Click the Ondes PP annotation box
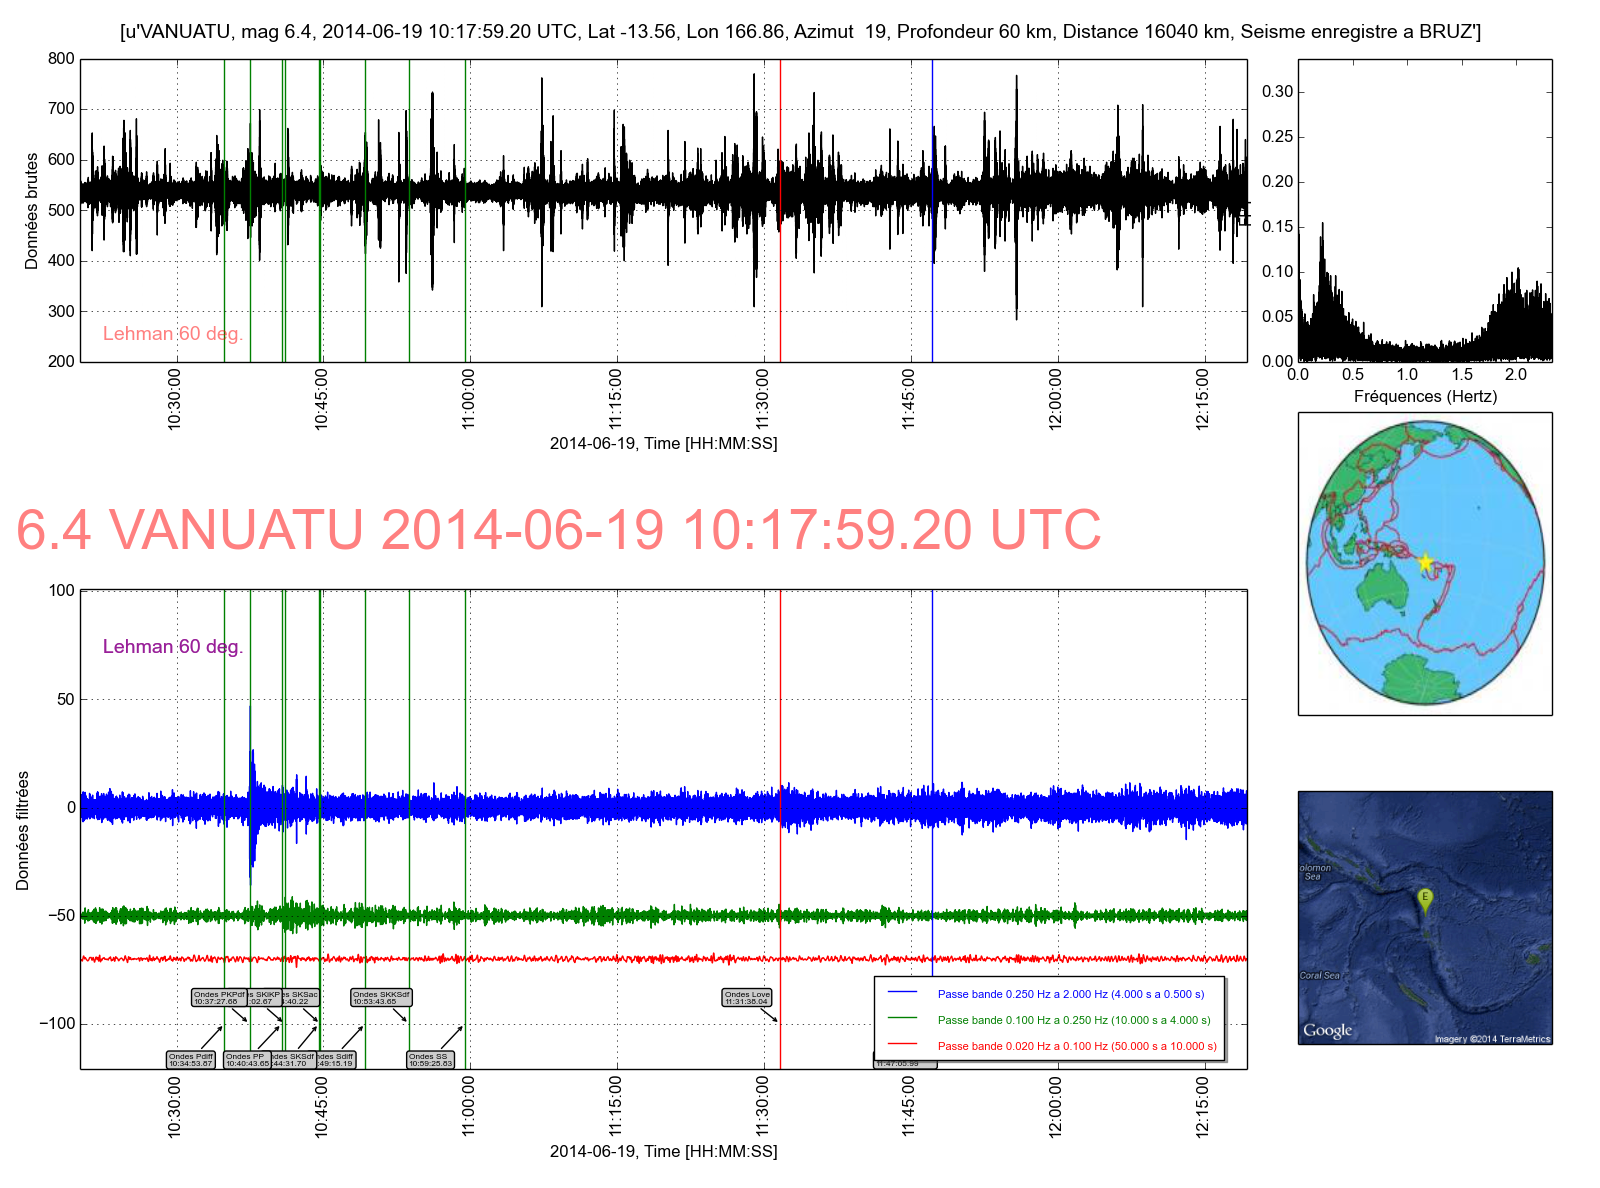Viewport: 1600px width, 1188px height. [247, 1060]
